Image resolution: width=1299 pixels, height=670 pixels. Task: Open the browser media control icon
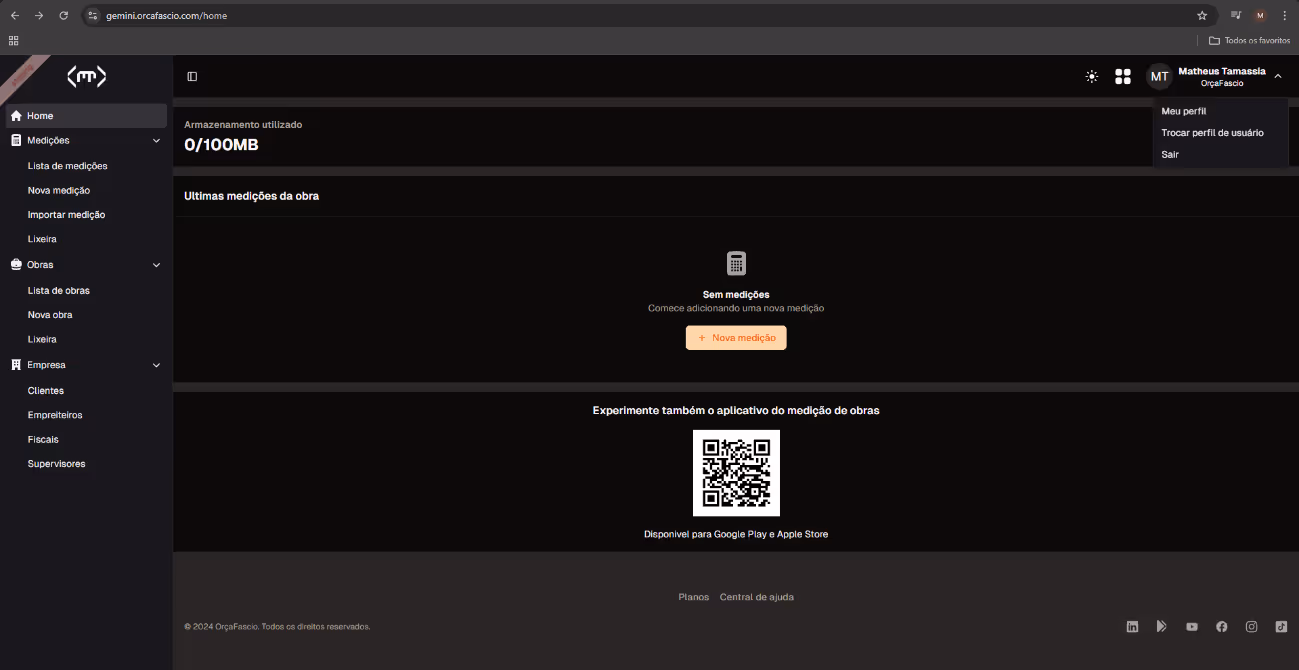coord(1236,16)
